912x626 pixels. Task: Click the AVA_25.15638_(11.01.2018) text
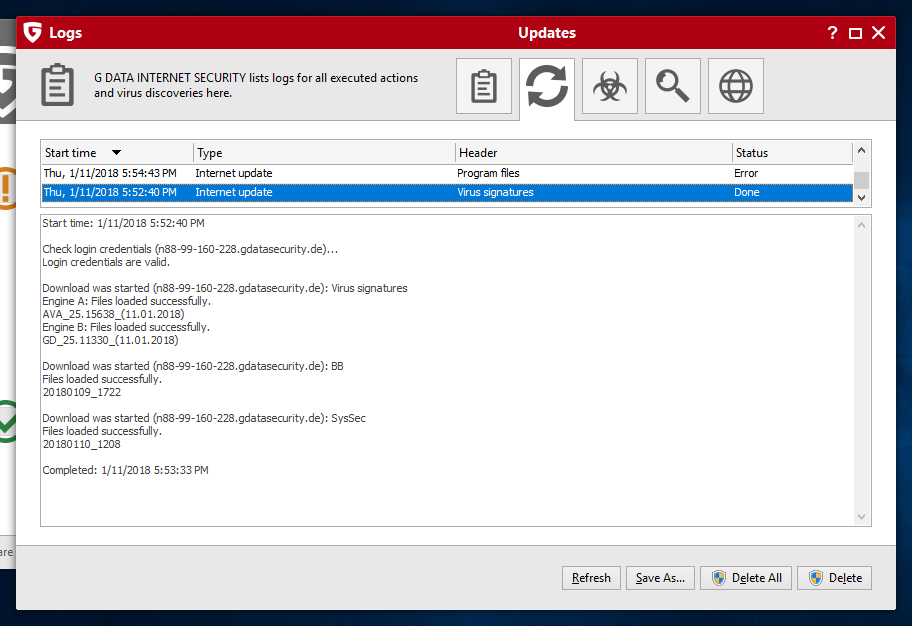coord(113,314)
